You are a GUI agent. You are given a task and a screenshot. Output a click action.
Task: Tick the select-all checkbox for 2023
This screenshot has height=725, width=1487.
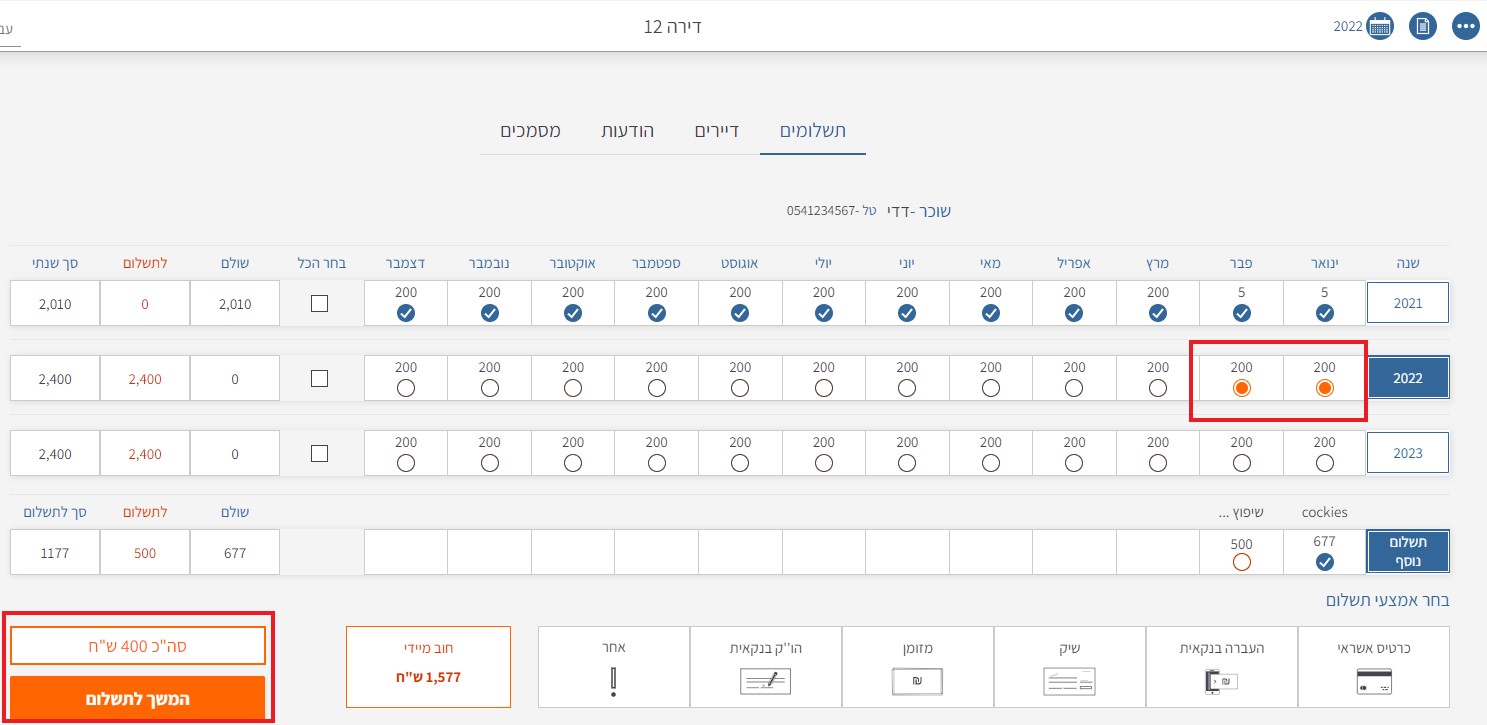pyautogui.click(x=319, y=454)
